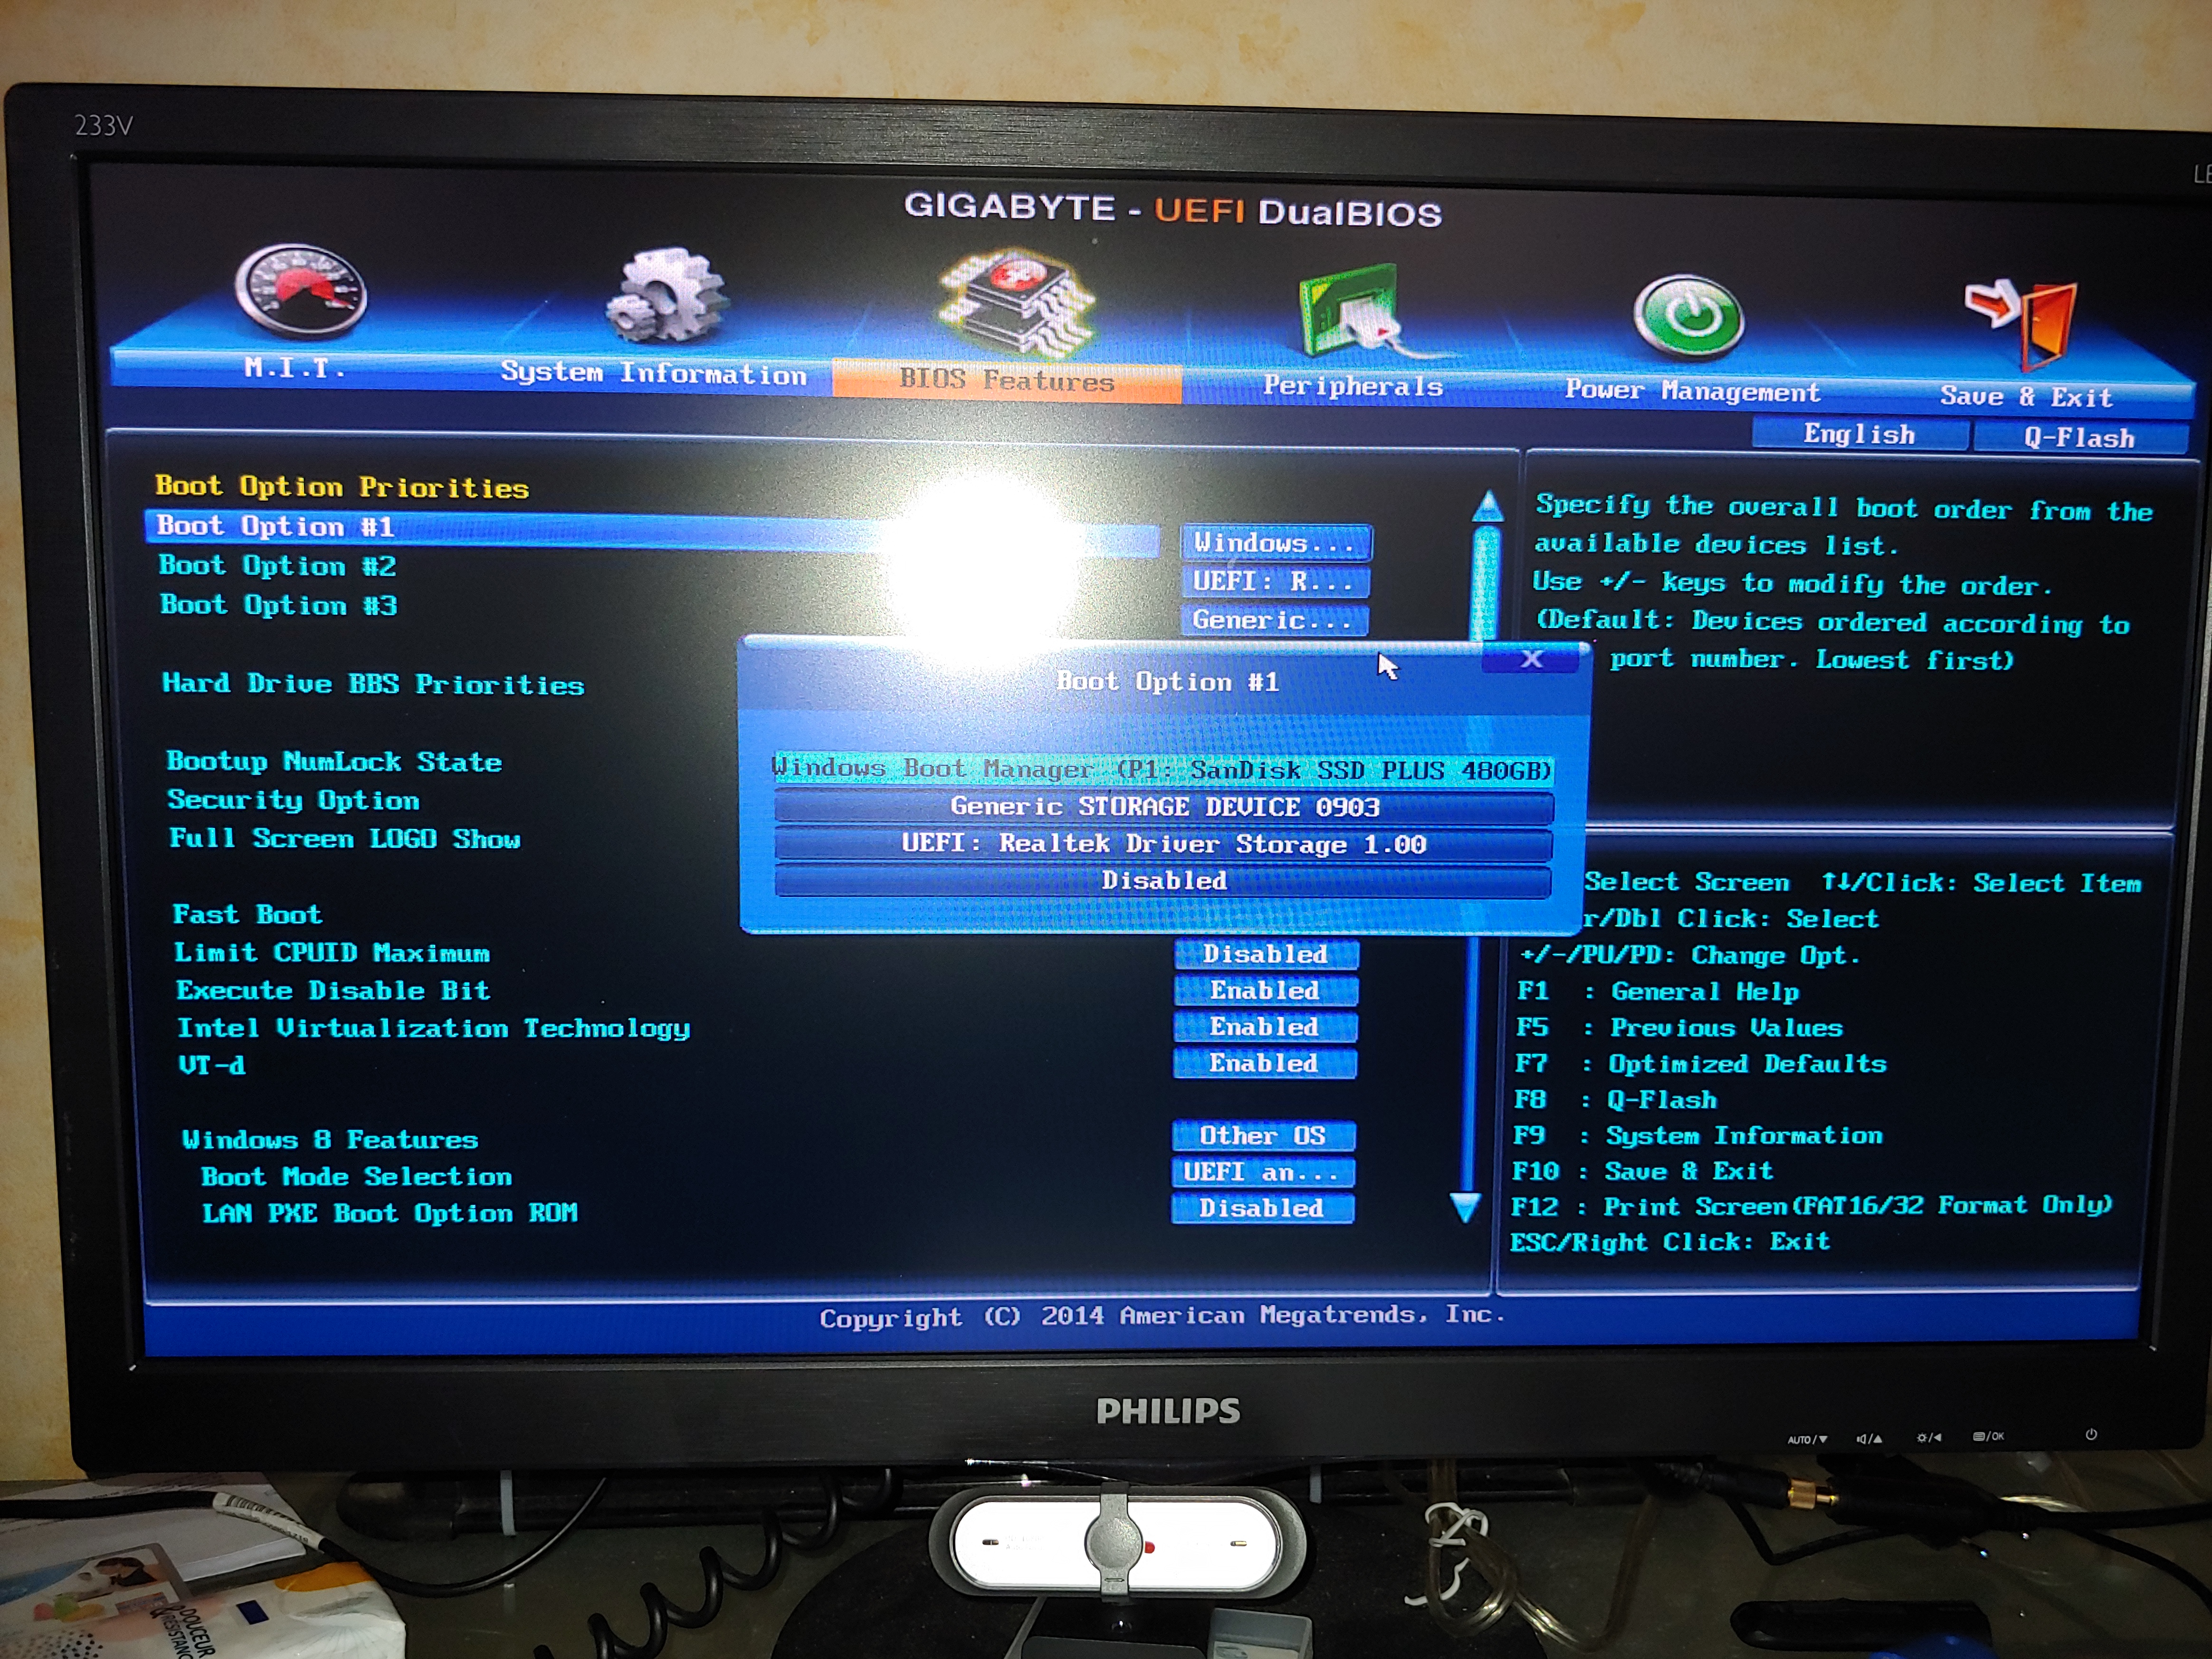Click ESC/Right Click: Exit help line
The image size is (2212, 1659).
coord(1670,1242)
